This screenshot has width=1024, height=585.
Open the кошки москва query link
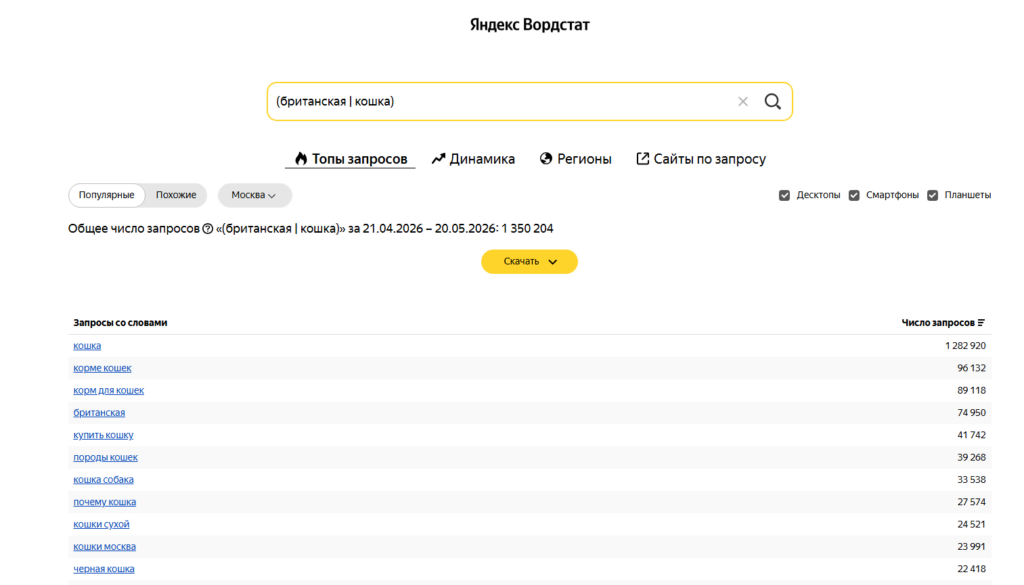(x=104, y=546)
